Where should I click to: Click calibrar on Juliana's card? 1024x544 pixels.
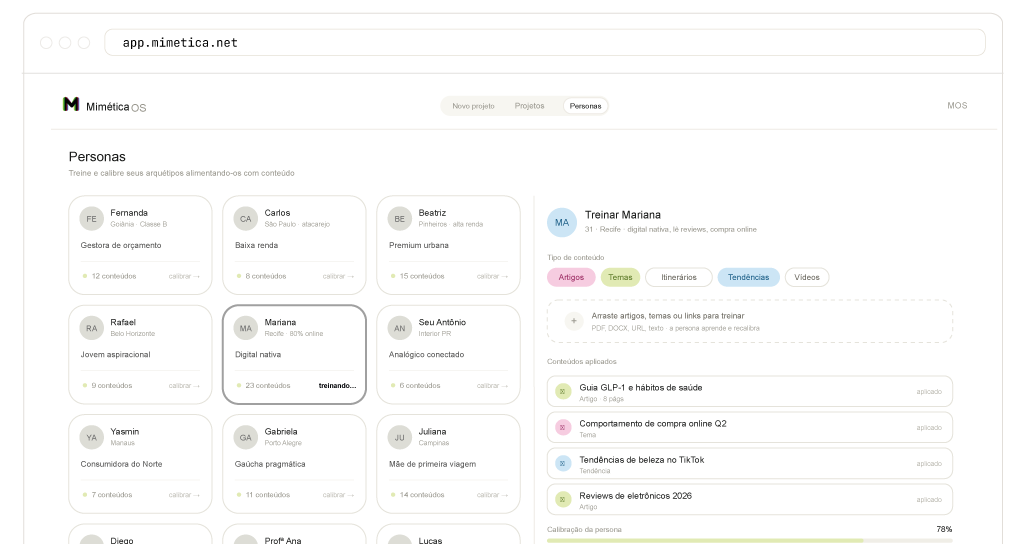492,495
